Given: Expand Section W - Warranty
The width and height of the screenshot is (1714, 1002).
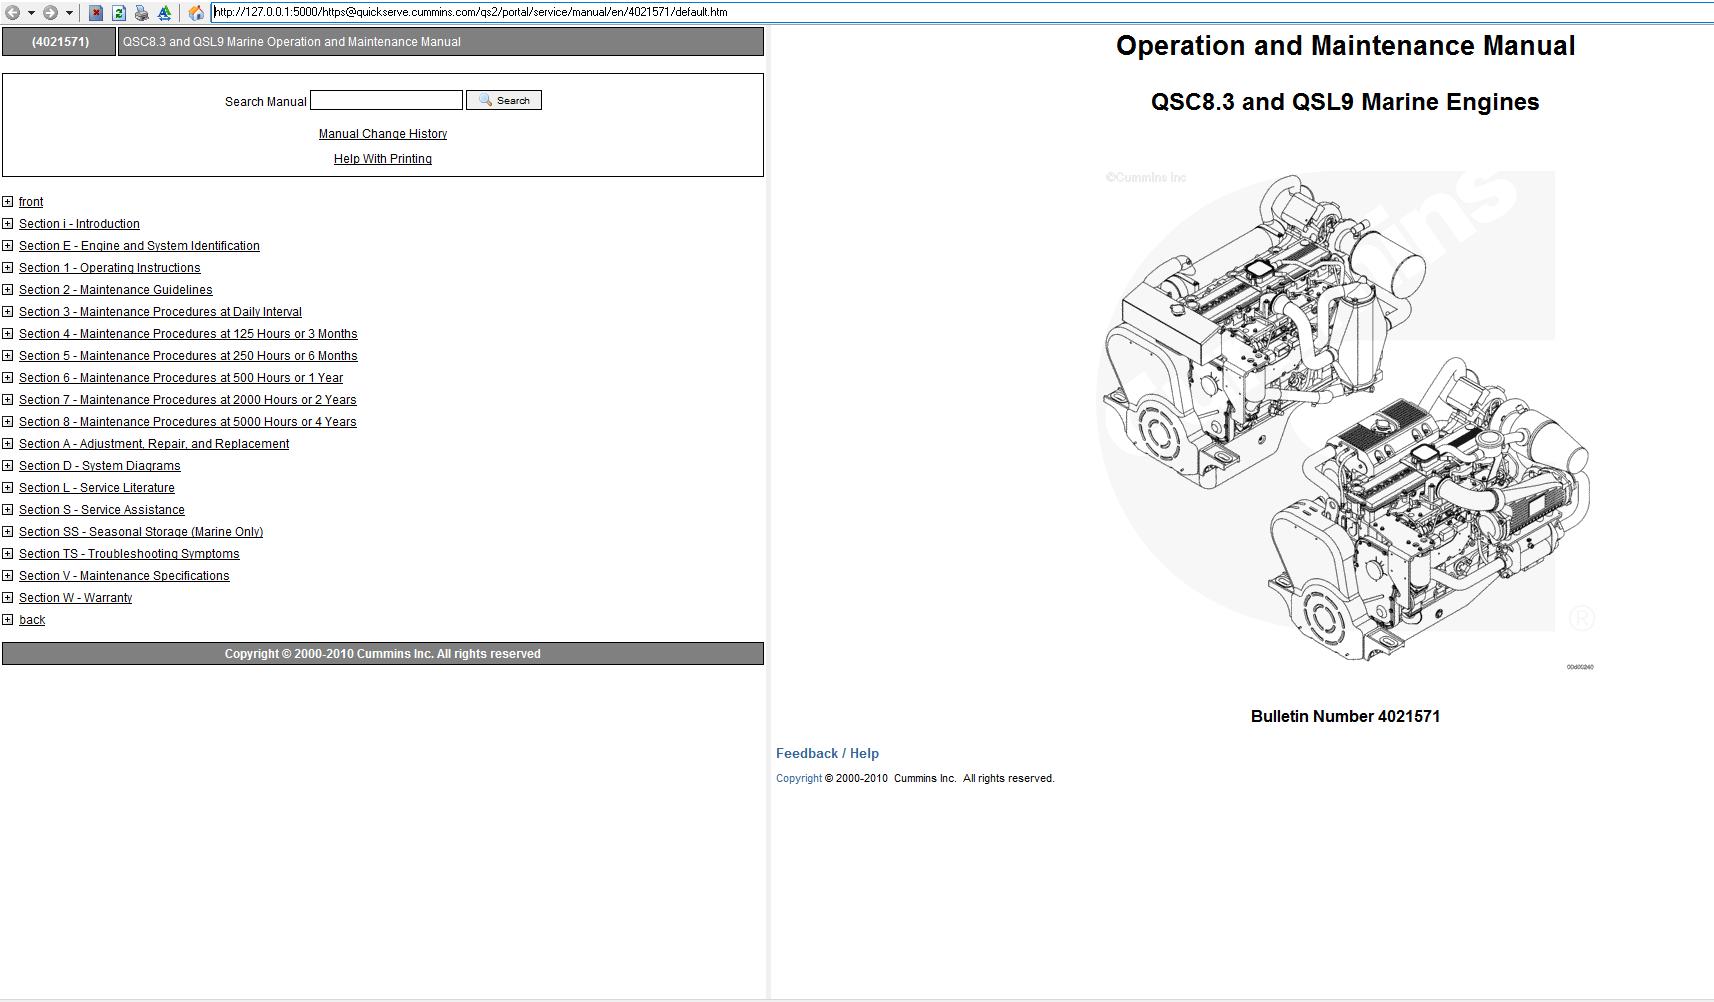Looking at the screenshot, I should click(x=8, y=597).
